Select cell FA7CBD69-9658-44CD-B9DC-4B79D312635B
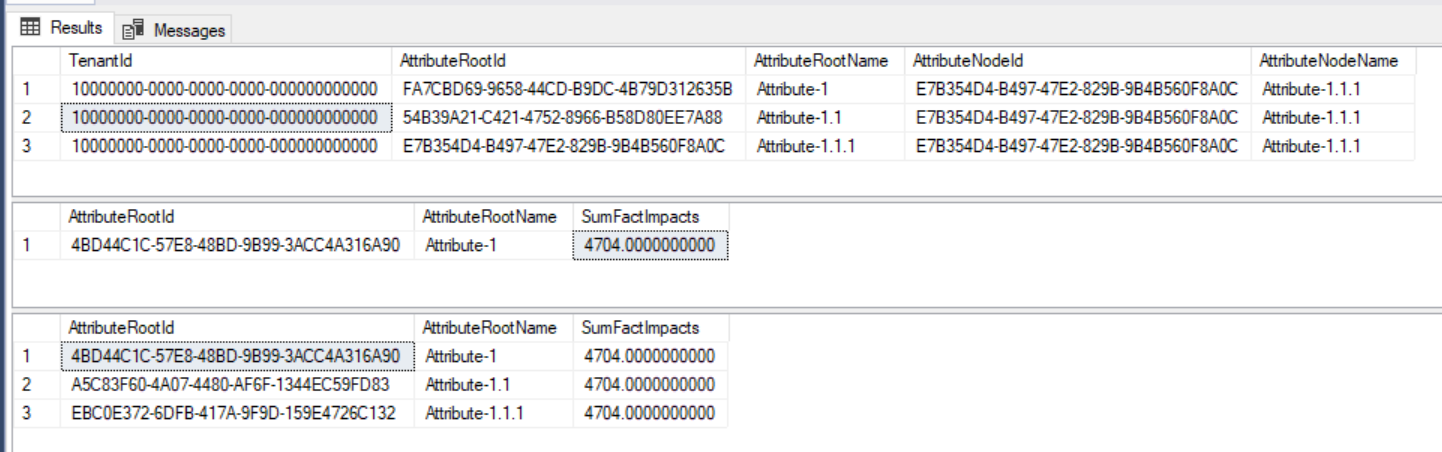 567,89
